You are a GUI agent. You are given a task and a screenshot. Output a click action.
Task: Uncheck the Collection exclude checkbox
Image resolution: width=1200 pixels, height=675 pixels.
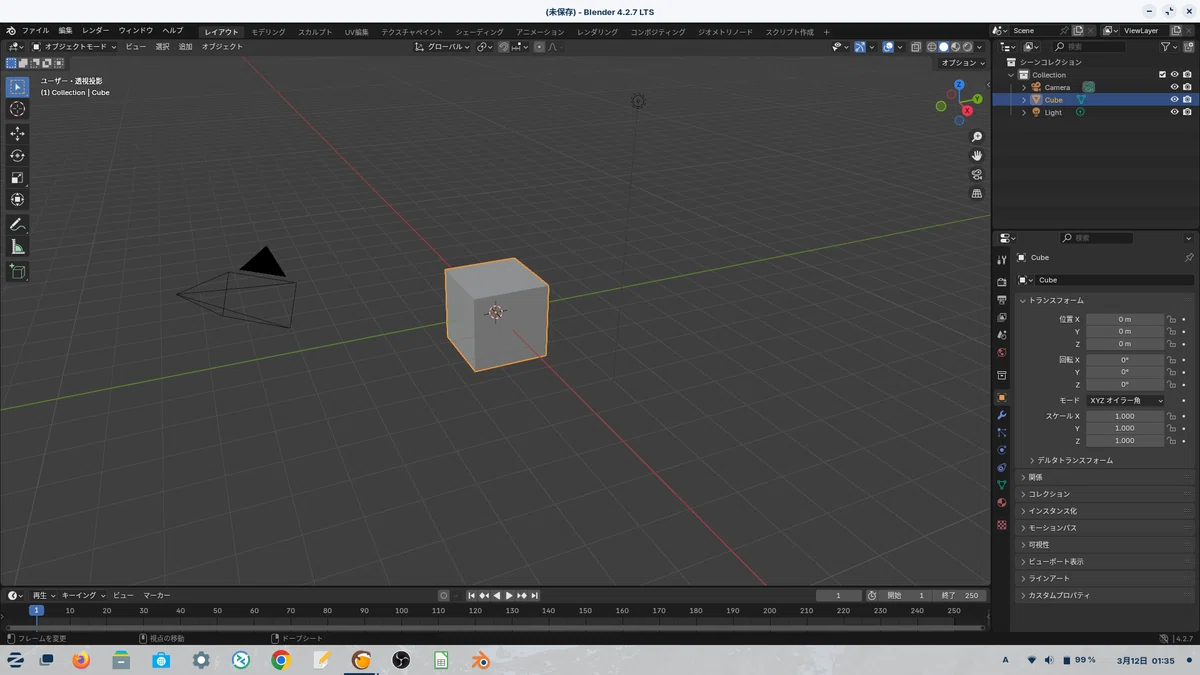coord(1162,75)
